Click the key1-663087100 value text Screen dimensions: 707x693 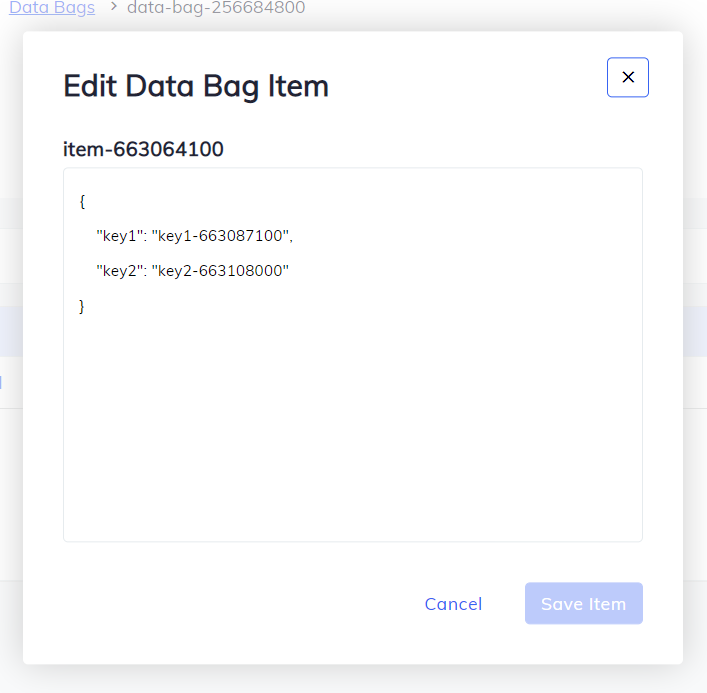click(x=220, y=236)
